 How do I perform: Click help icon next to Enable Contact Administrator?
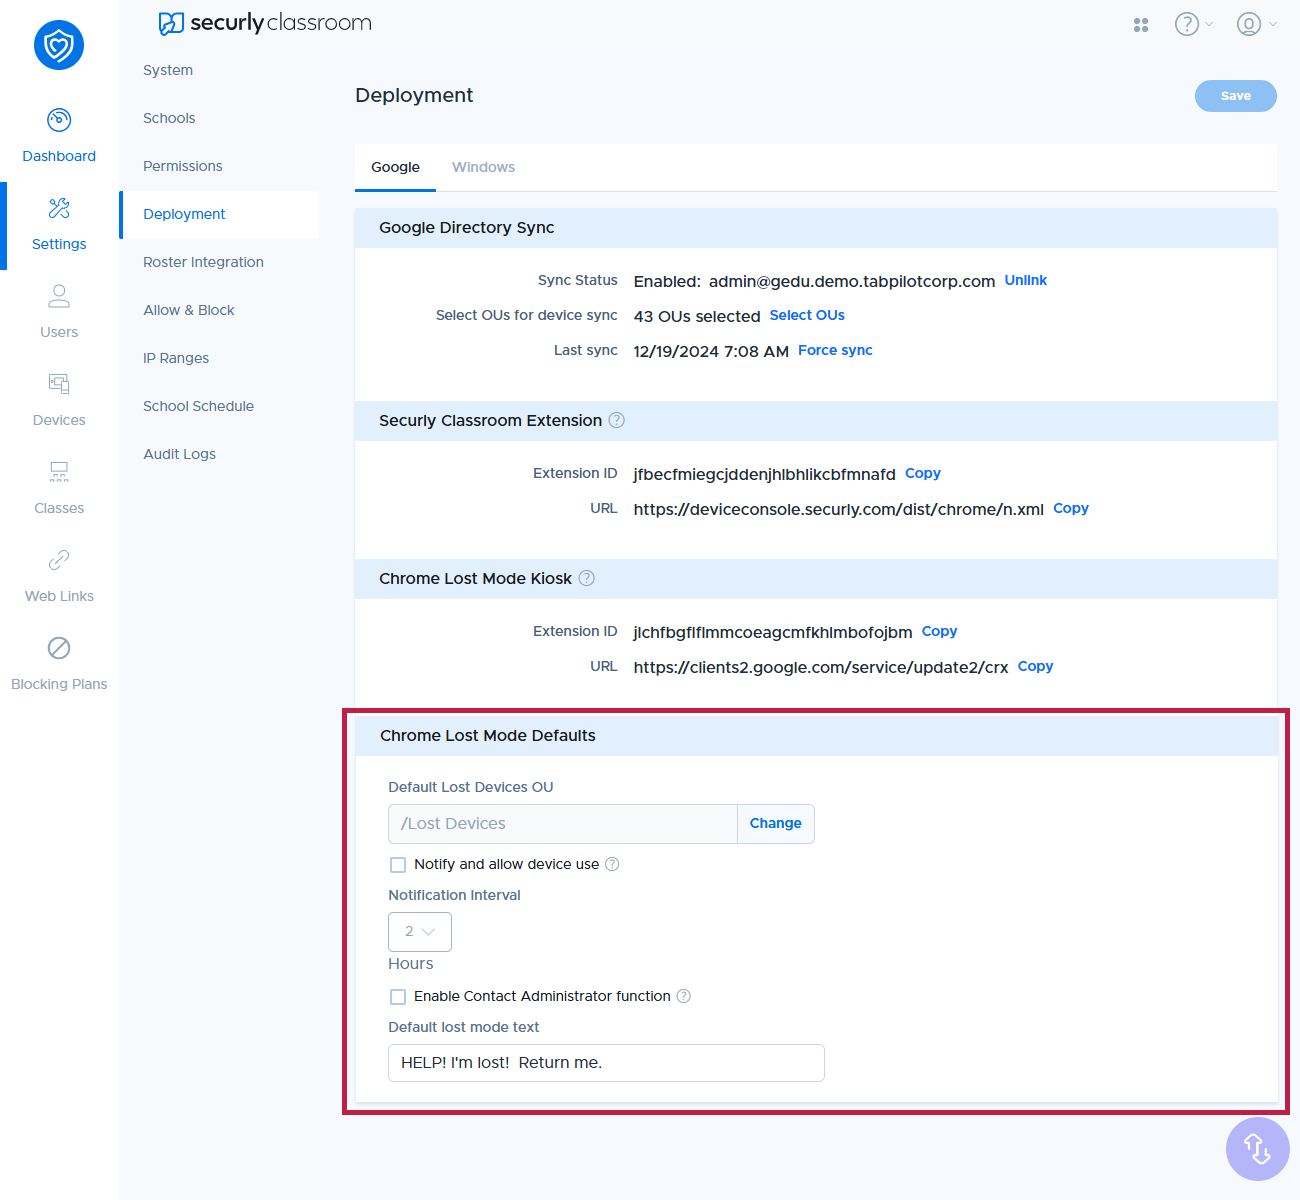[684, 996]
